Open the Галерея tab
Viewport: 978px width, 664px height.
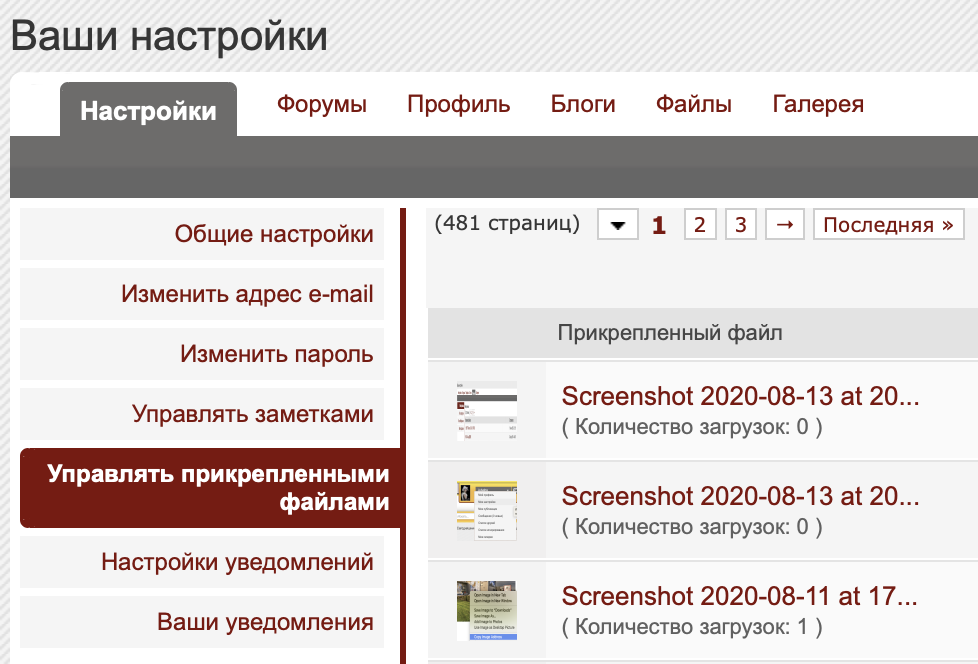point(818,104)
